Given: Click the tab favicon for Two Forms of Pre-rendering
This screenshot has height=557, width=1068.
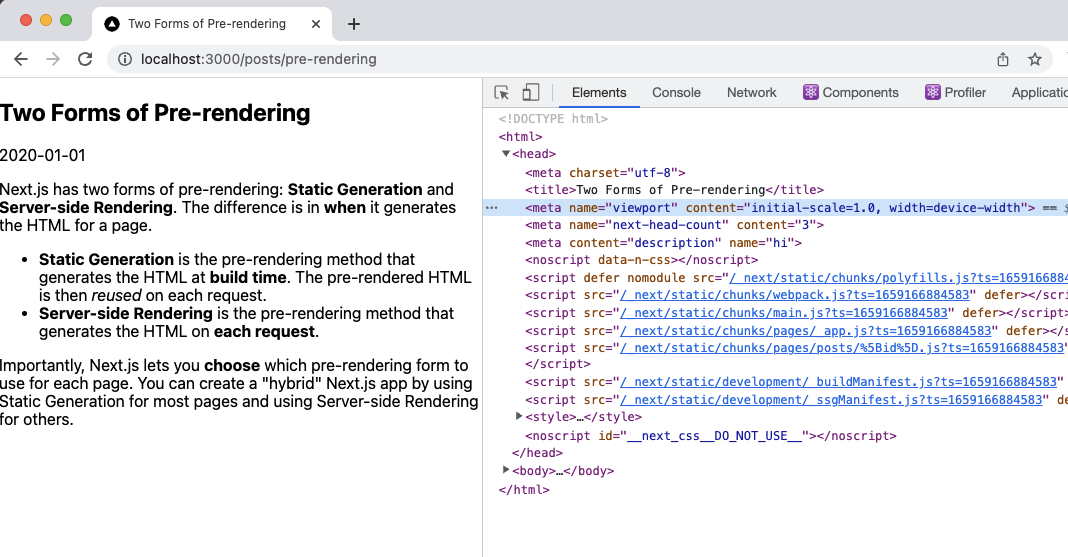Looking at the screenshot, I should 112,24.
